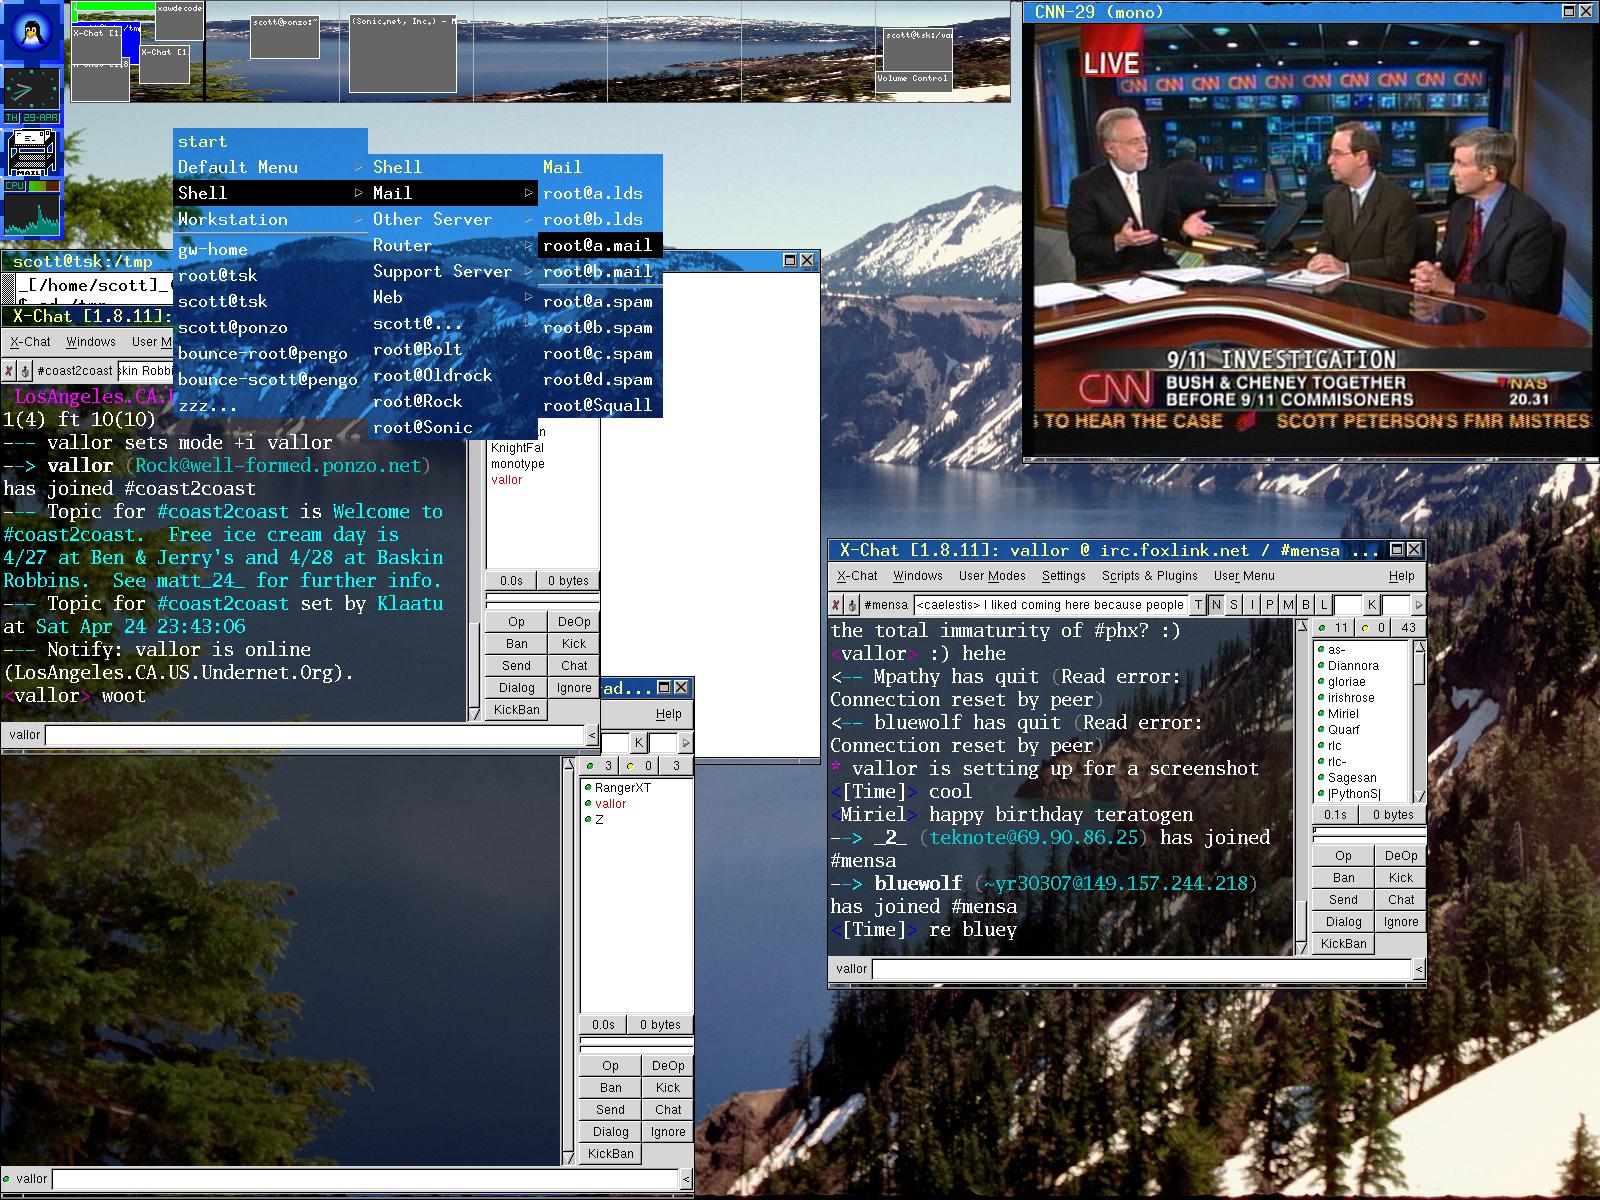Open the highlighted Mail entry in the Shell submenu
The image size is (1600, 1200).
pyautogui.click(x=453, y=193)
